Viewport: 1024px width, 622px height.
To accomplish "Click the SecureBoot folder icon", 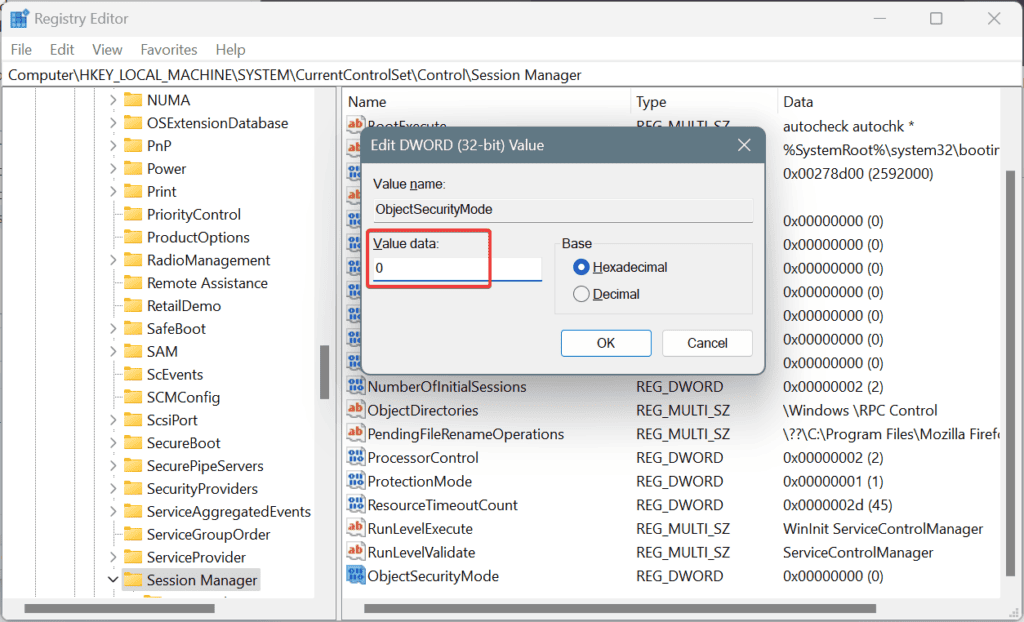I will (133, 443).
